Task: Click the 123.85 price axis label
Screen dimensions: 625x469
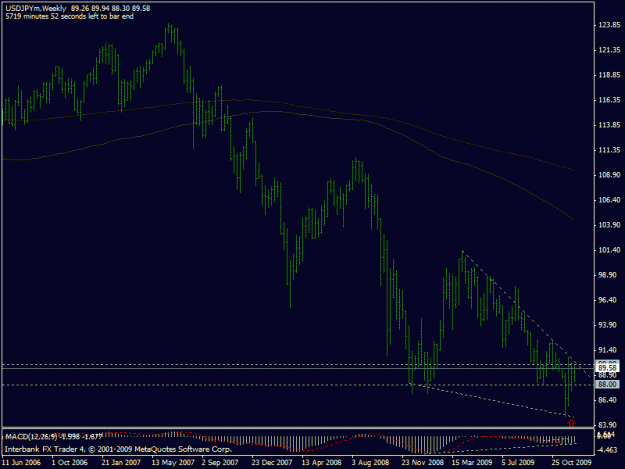Action: (x=609, y=25)
